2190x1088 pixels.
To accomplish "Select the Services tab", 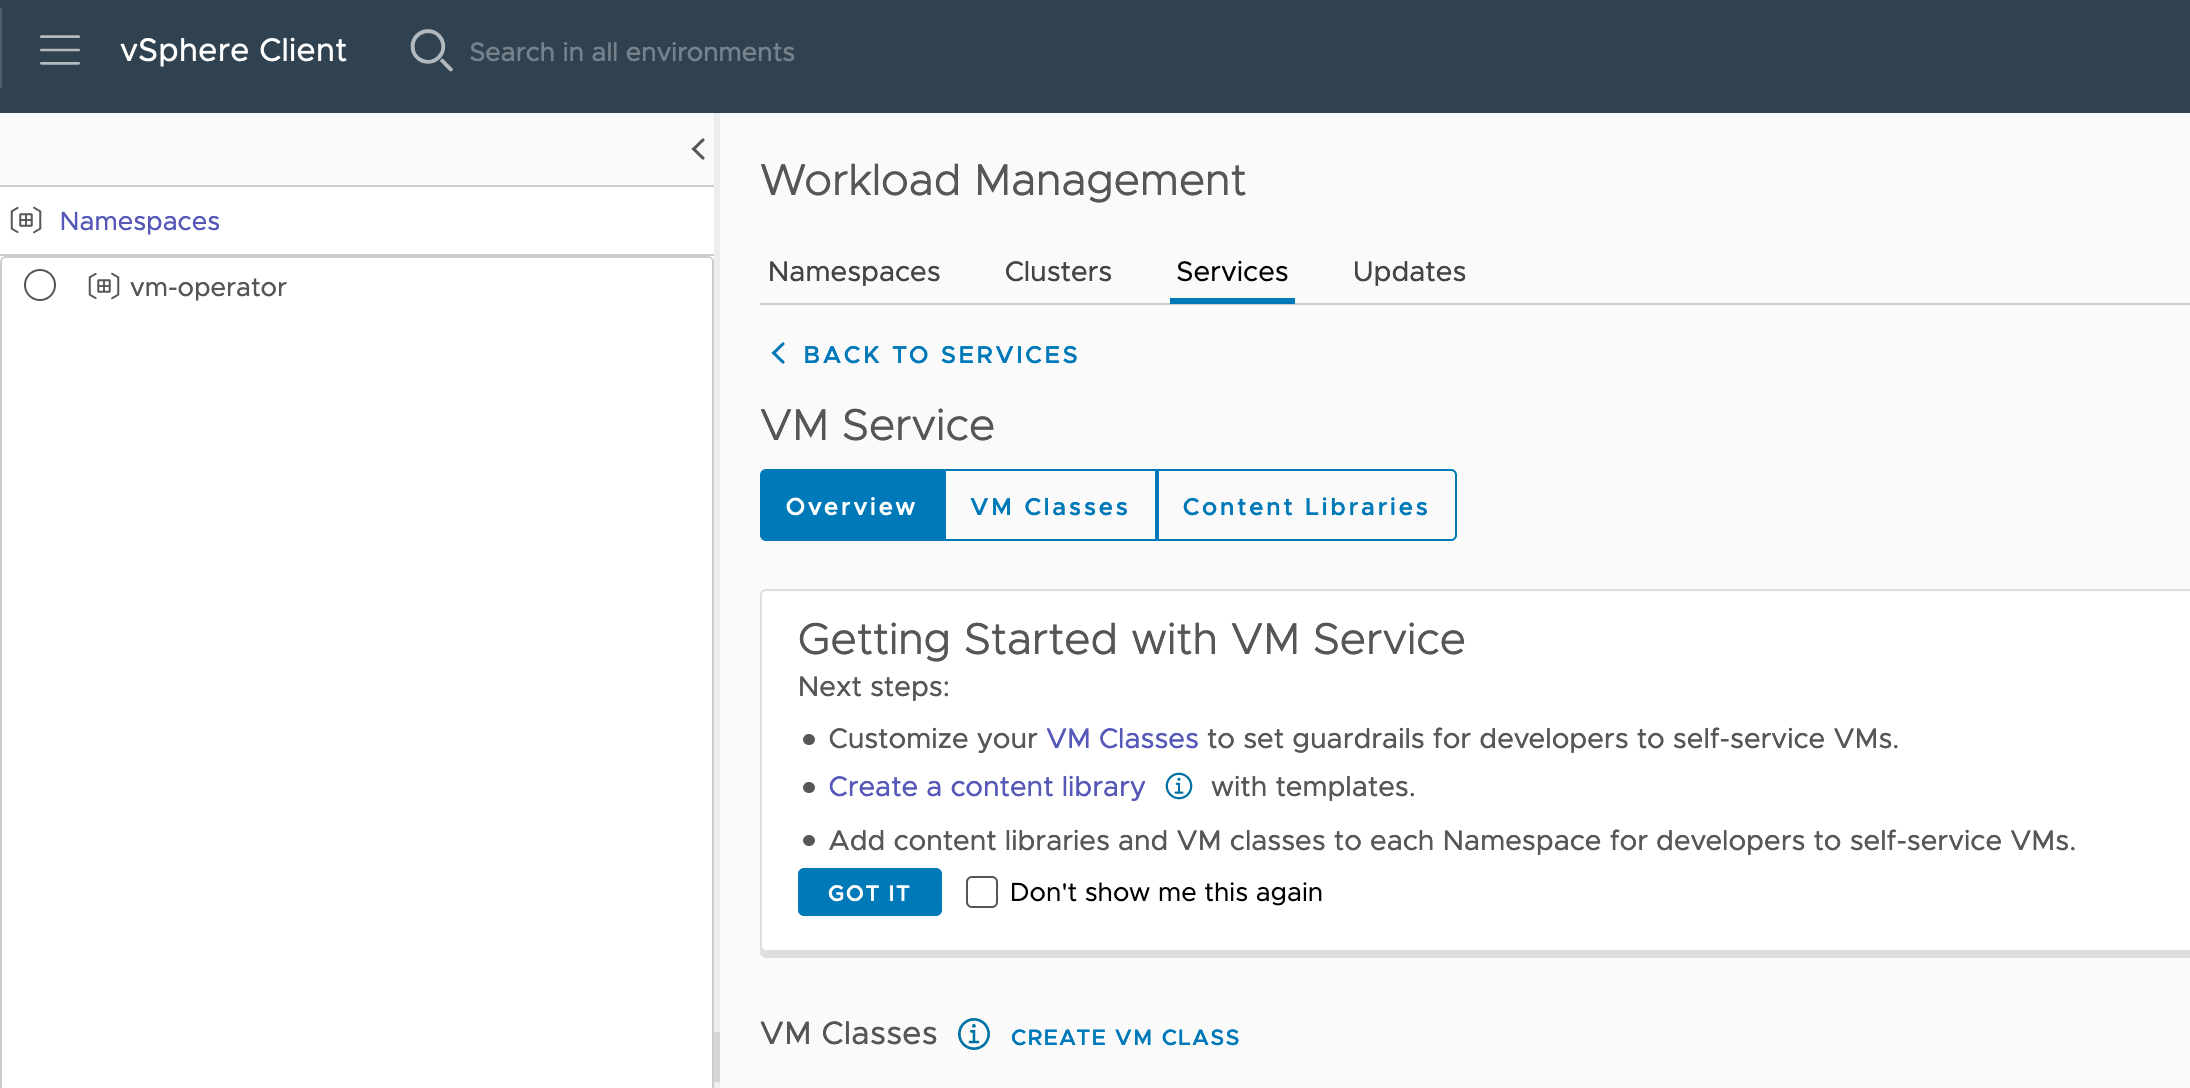I will point(1232,271).
